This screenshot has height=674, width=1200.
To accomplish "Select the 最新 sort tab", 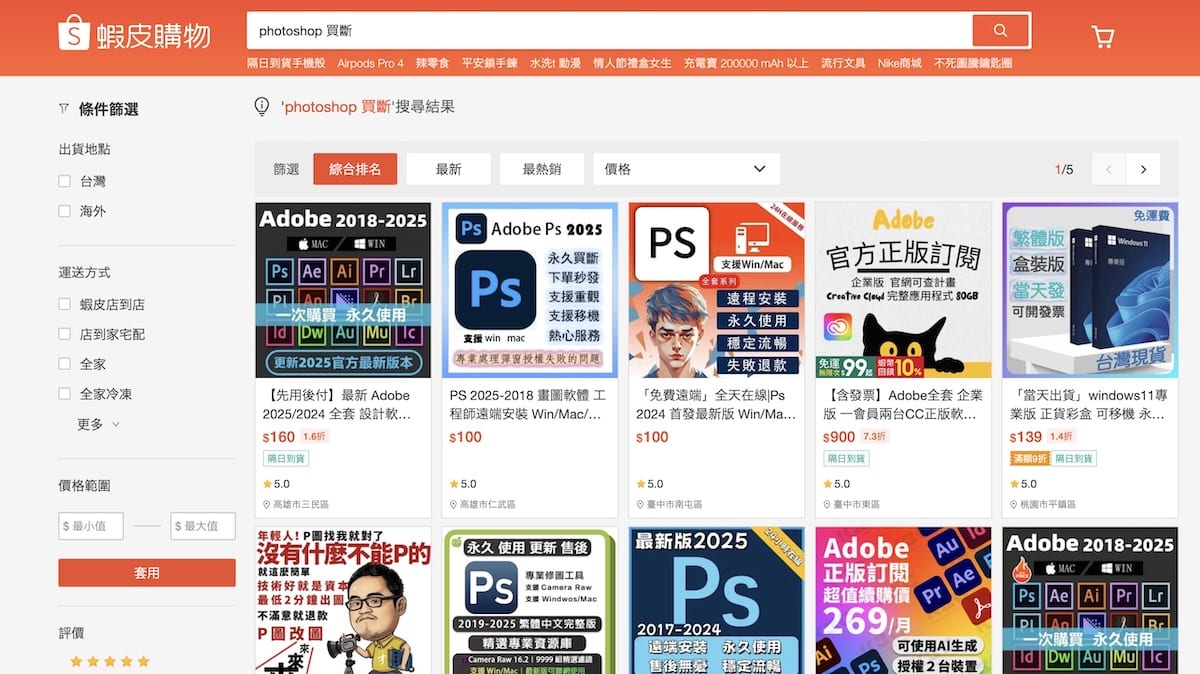I will (x=448, y=169).
